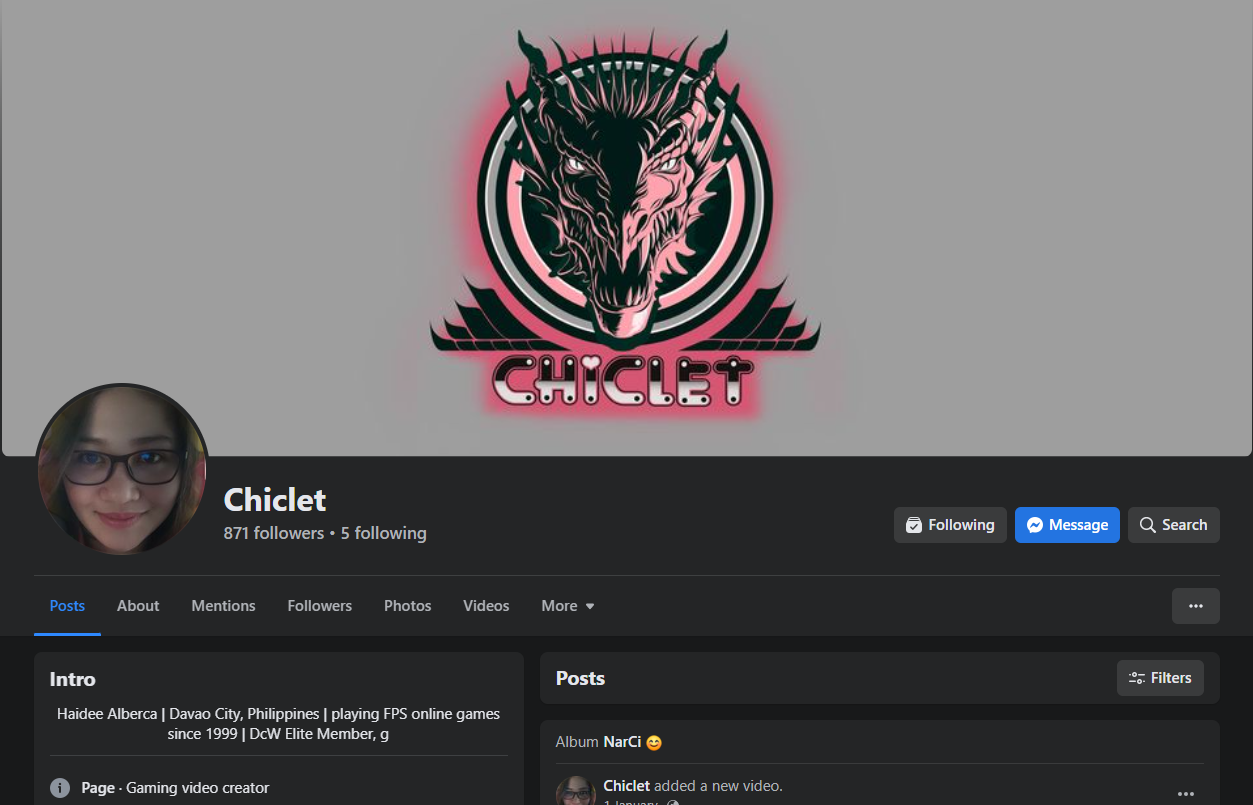This screenshot has height=805, width=1253.
Task: Open the Chiclet profile picture
Action: [122, 470]
